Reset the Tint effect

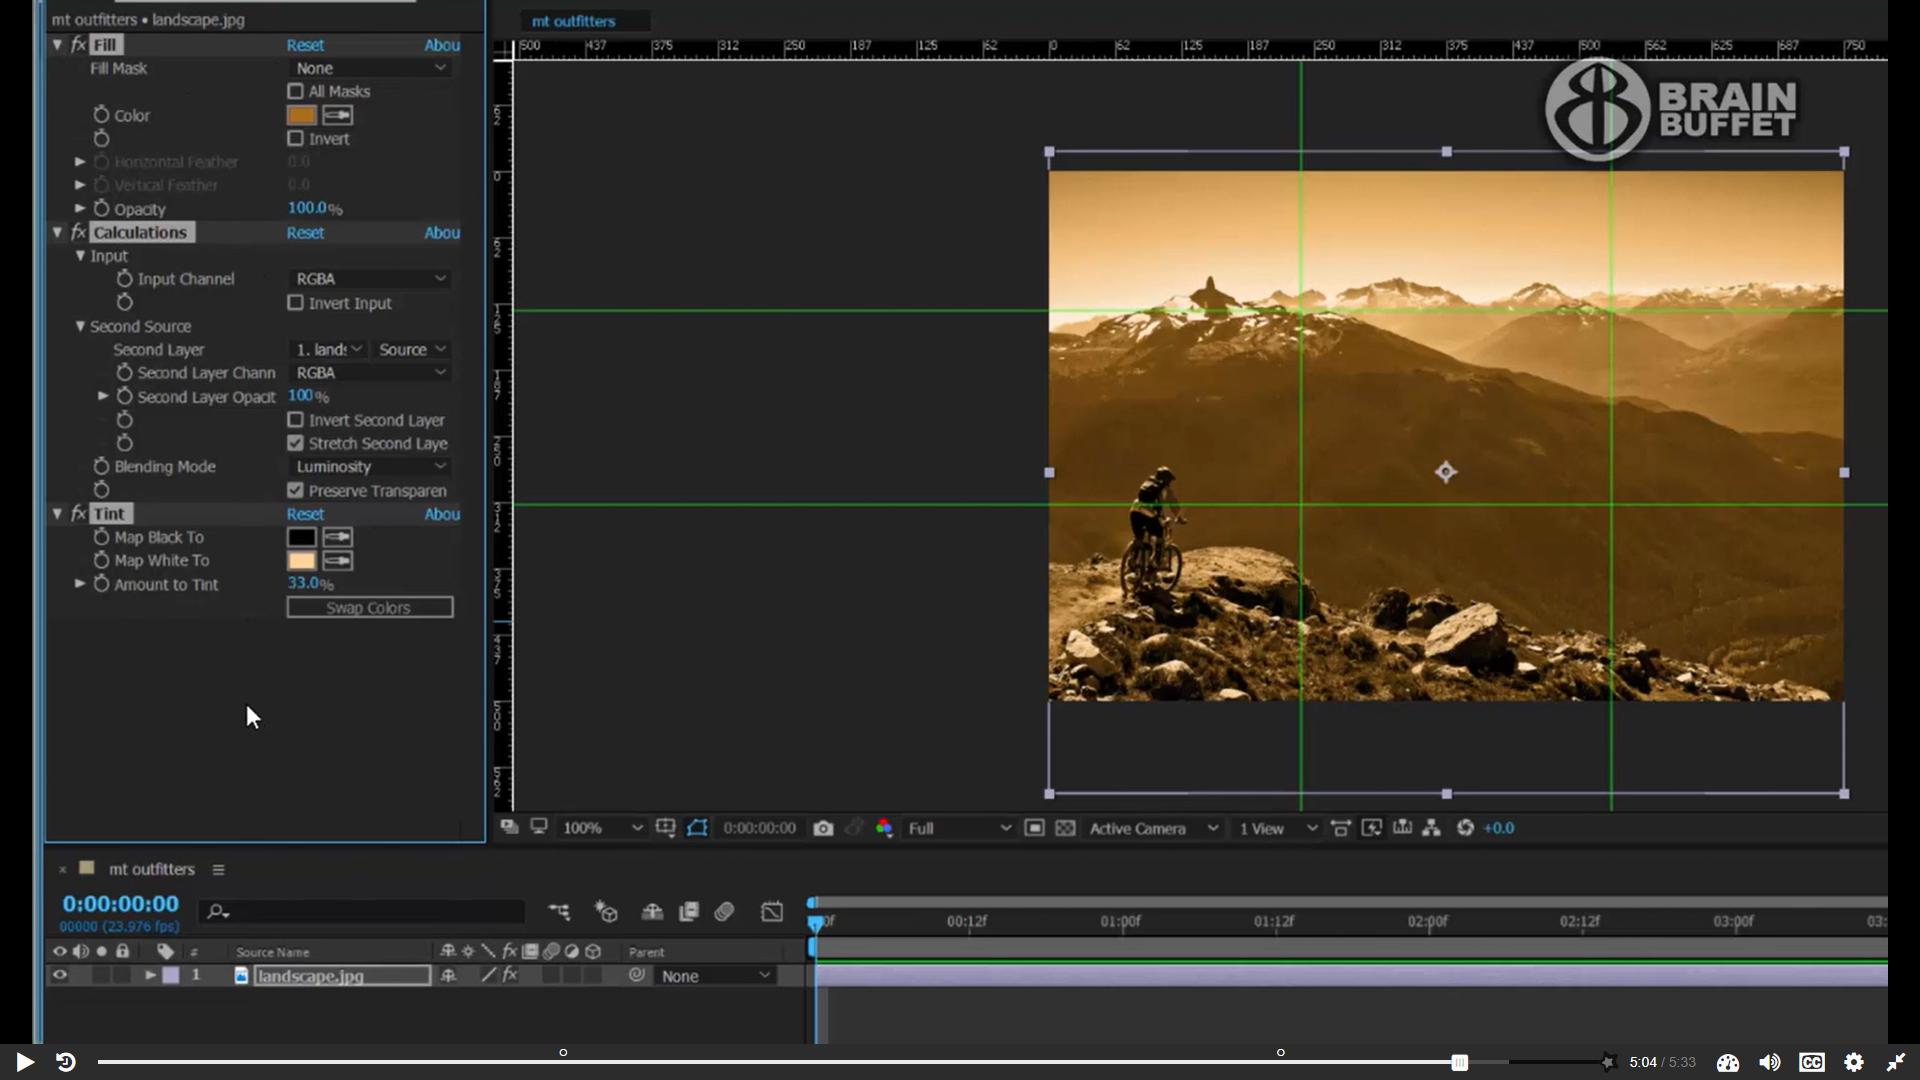305,514
